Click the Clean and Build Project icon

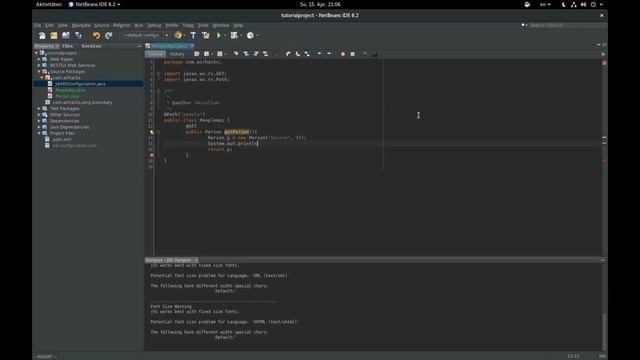pyautogui.click(x=206, y=36)
